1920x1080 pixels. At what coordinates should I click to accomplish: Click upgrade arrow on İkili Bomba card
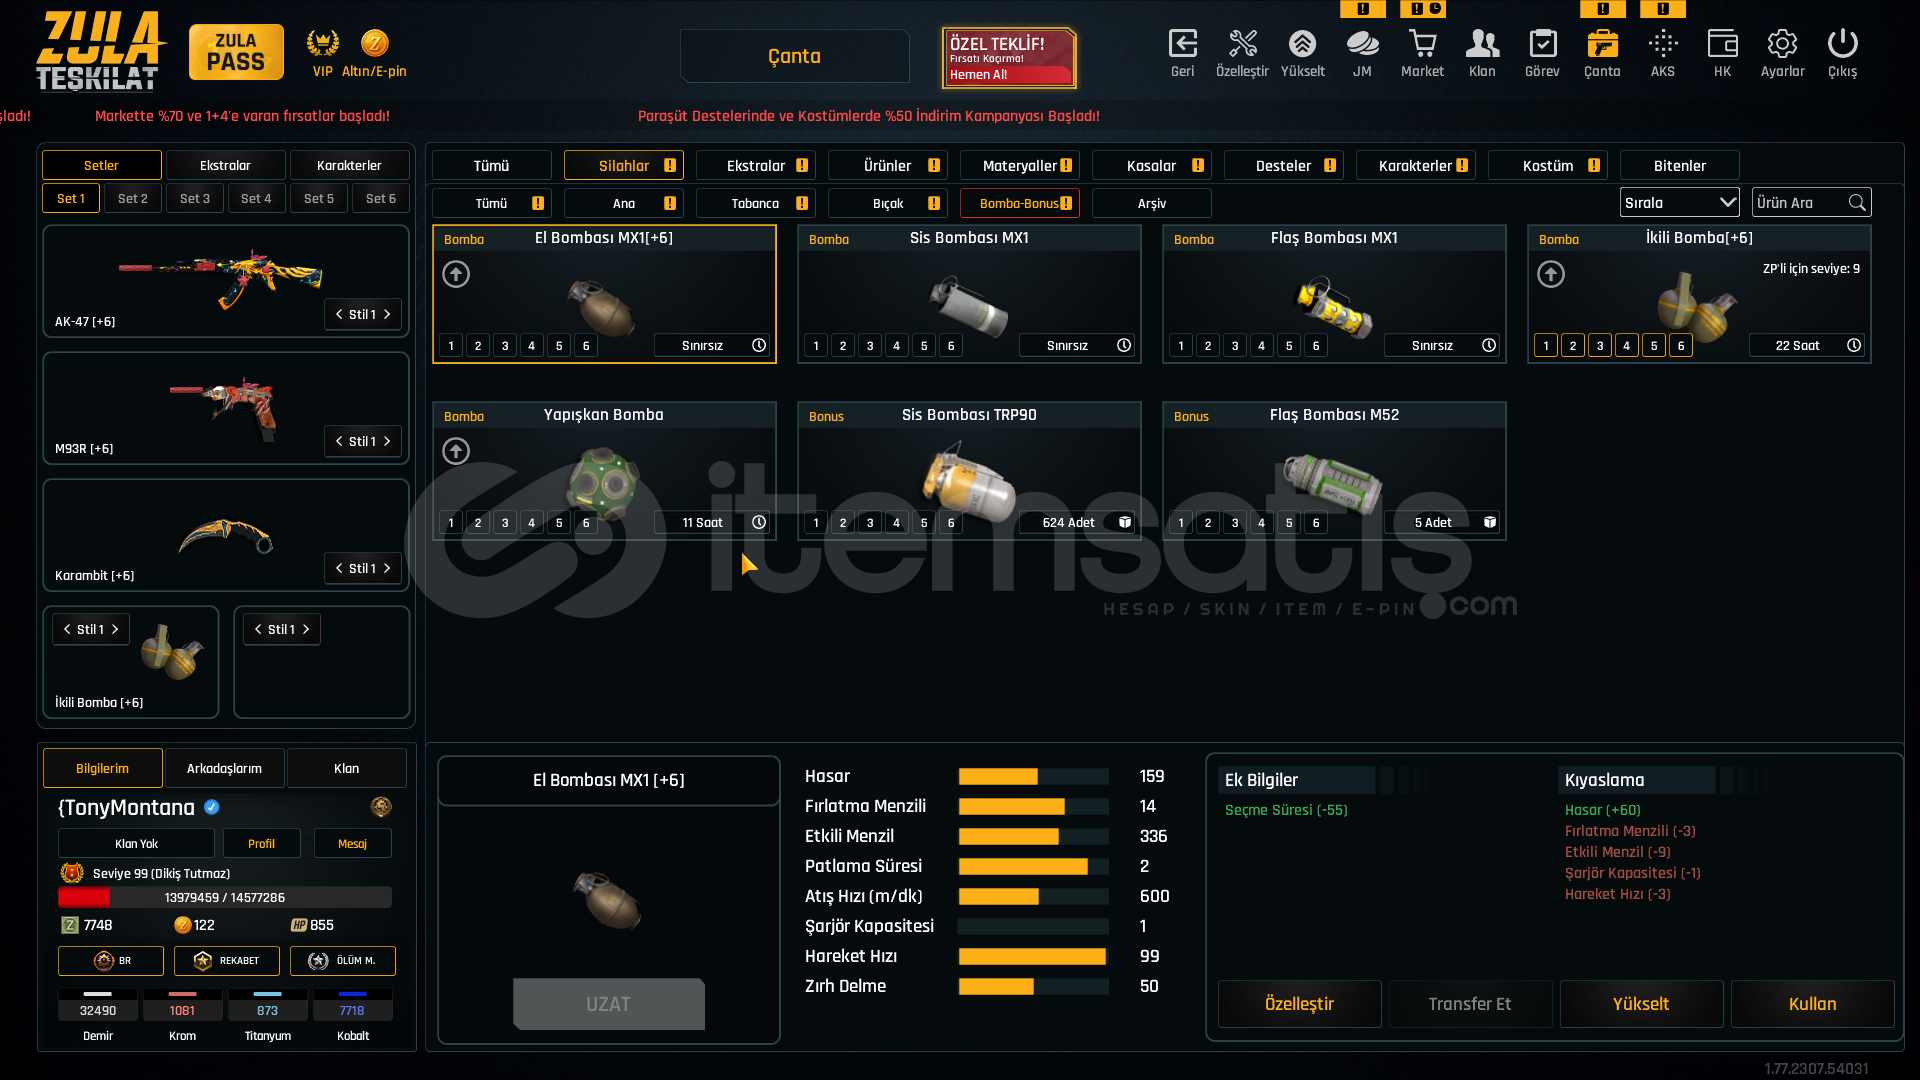tap(1551, 274)
